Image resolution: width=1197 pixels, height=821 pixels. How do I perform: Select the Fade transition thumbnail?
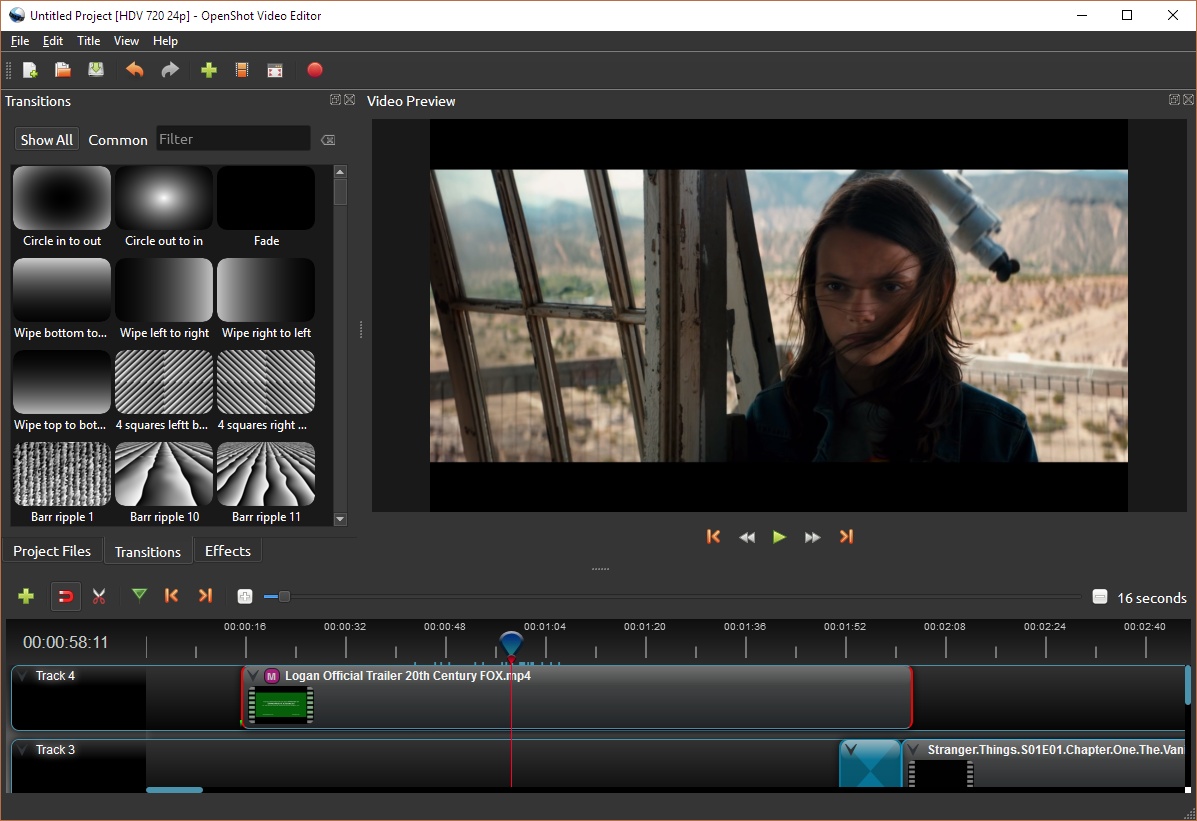(x=266, y=199)
